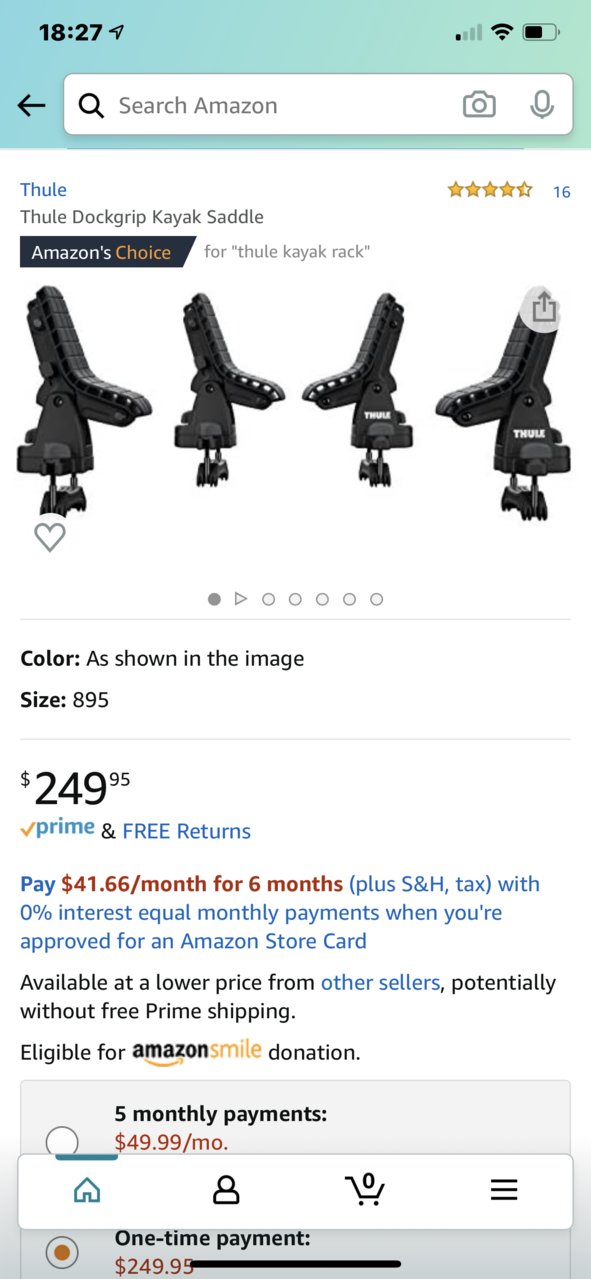Open the account profile tab

tap(227, 1190)
